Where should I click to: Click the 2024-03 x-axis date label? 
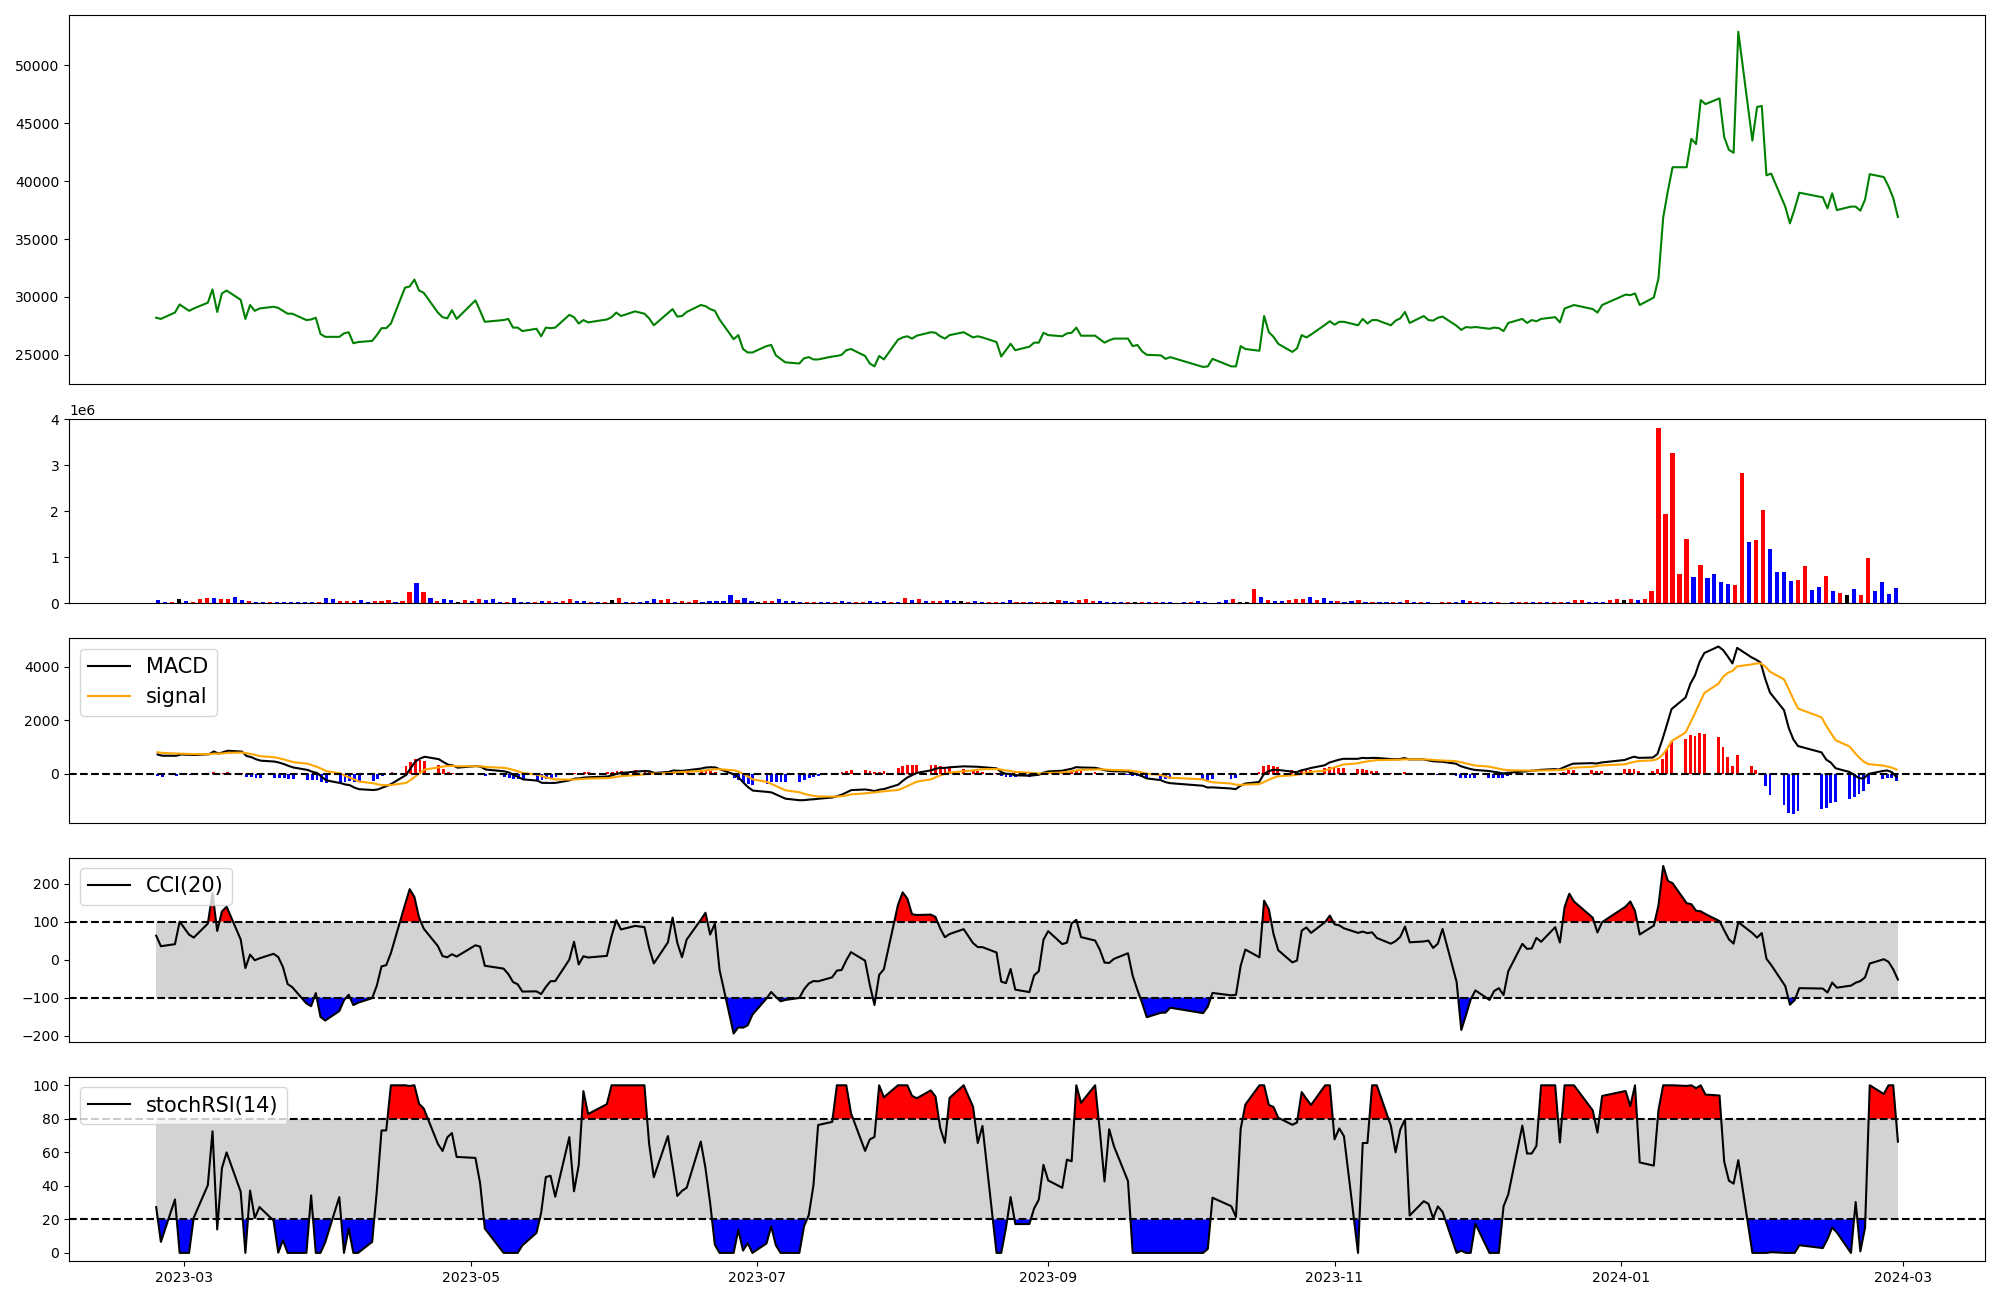point(1902,1277)
